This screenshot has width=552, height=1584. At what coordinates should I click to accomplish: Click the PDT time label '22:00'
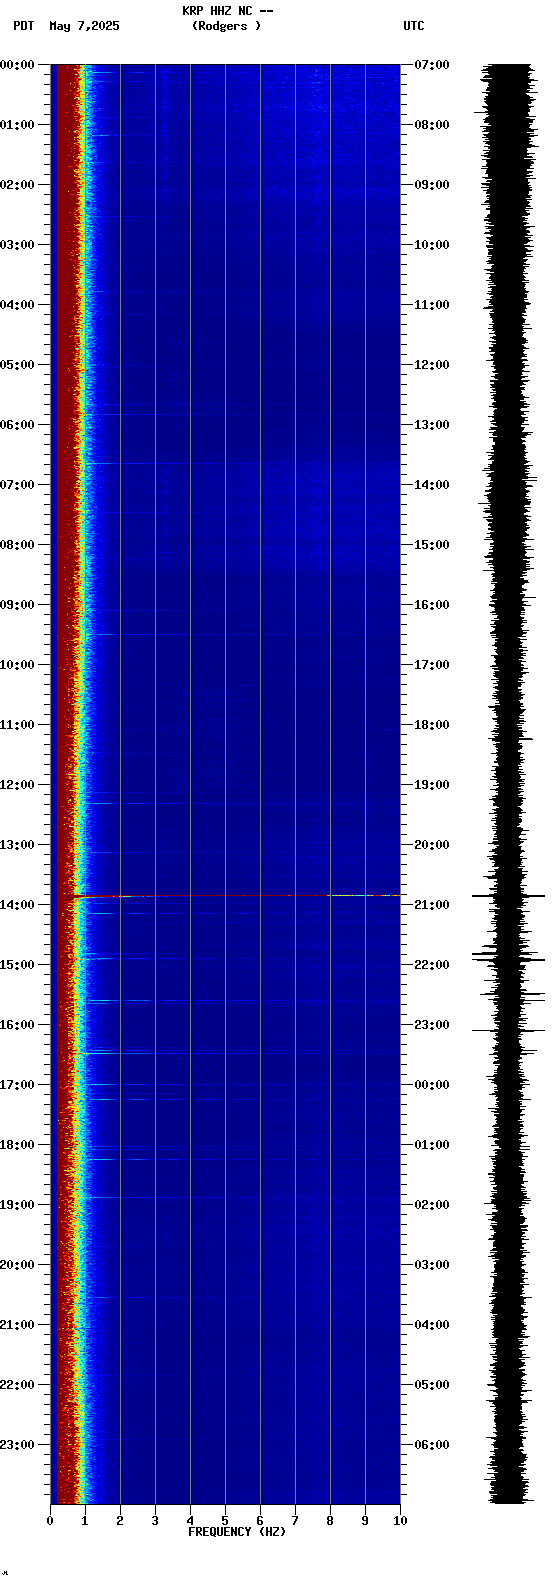point(17,1385)
